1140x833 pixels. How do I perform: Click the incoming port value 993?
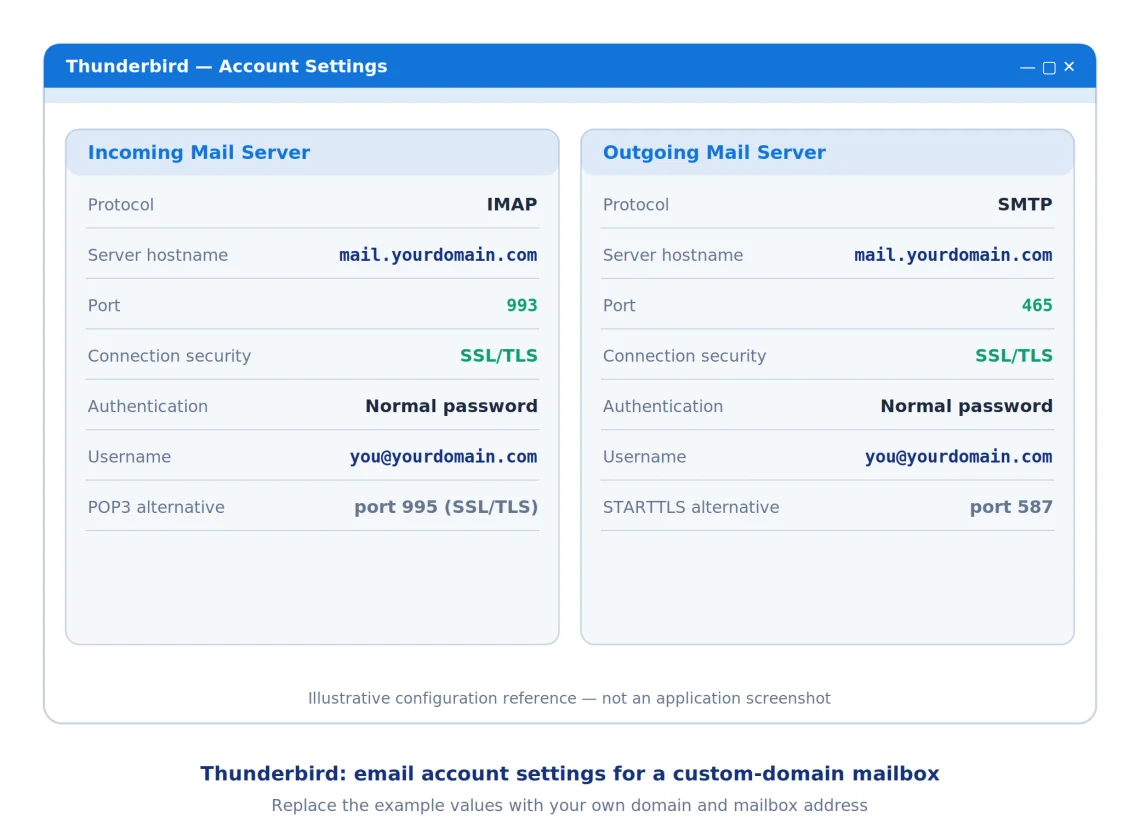click(x=522, y=305)
